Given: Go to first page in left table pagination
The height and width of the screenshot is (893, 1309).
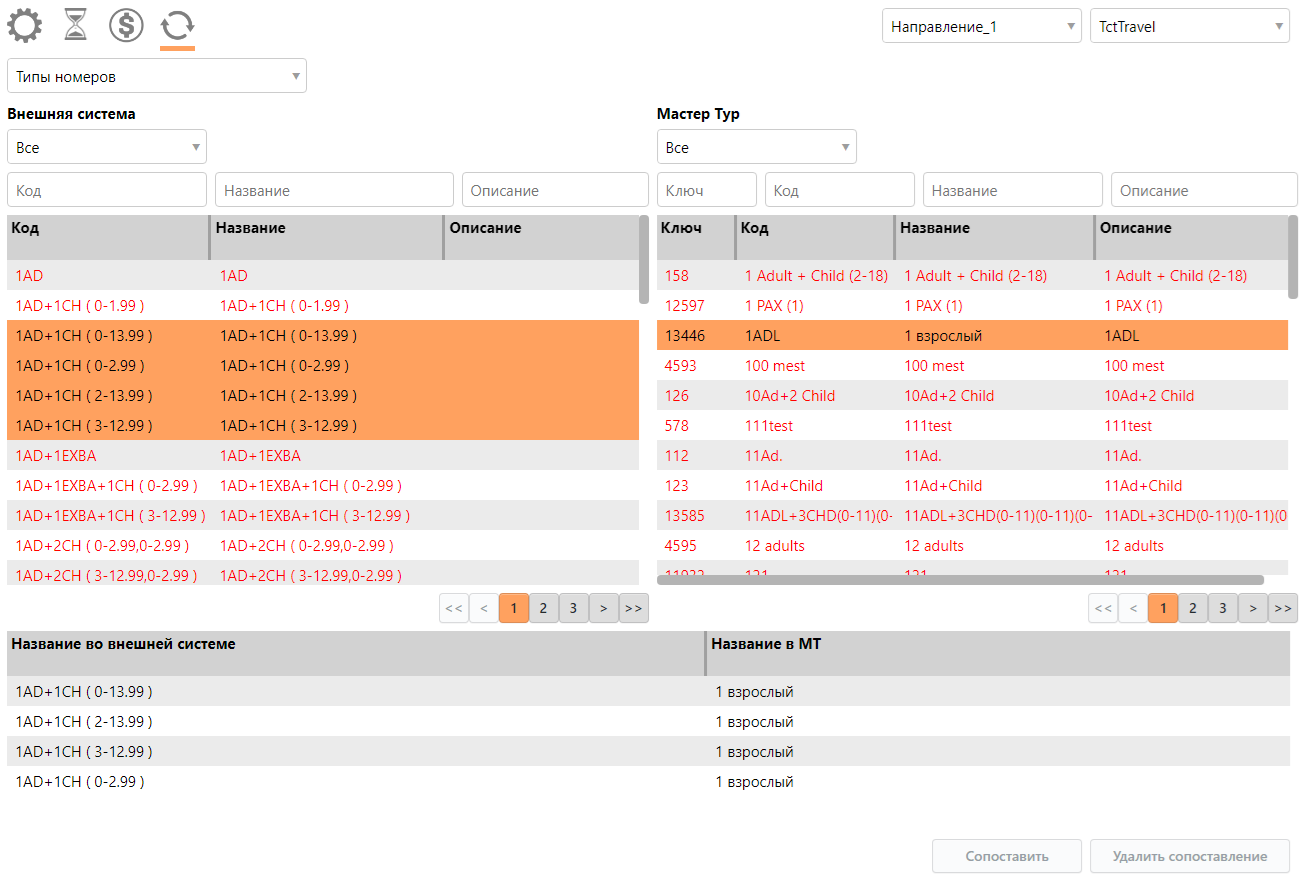Looking at the screenshot, I should pyautogui.click(x=454, y=608).
